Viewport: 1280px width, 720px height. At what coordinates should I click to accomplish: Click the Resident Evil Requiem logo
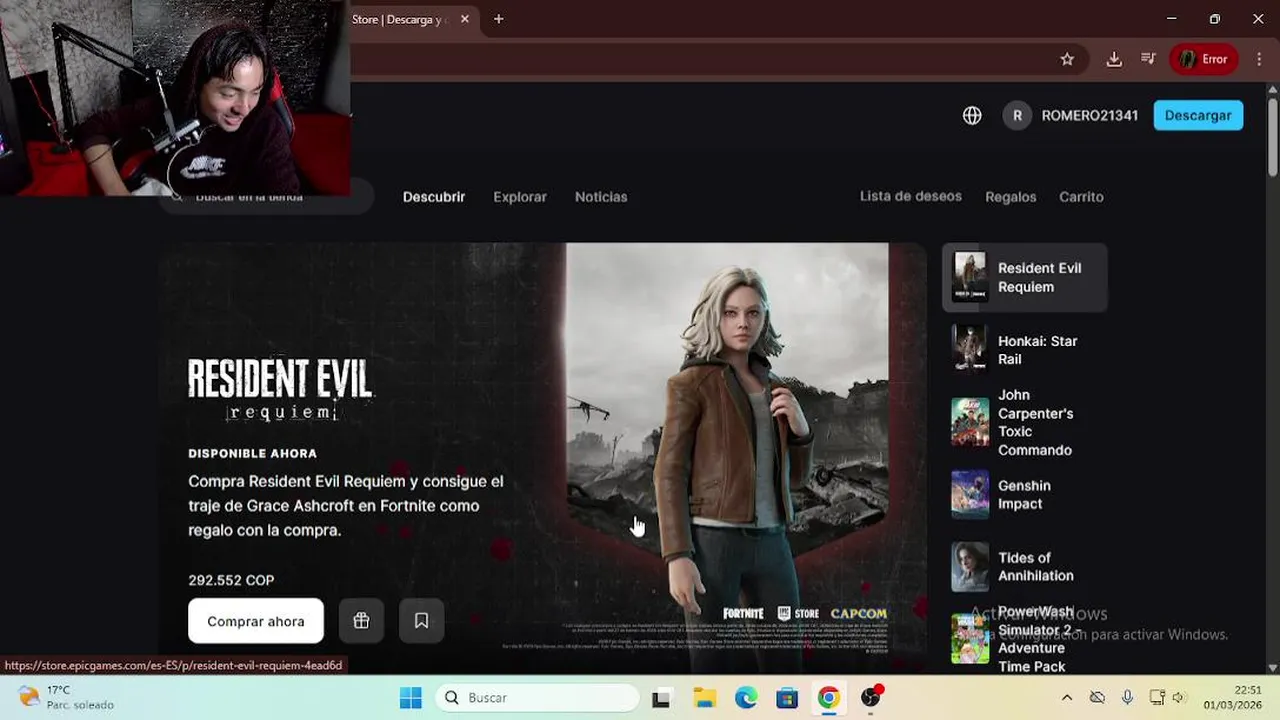(281, 390)
